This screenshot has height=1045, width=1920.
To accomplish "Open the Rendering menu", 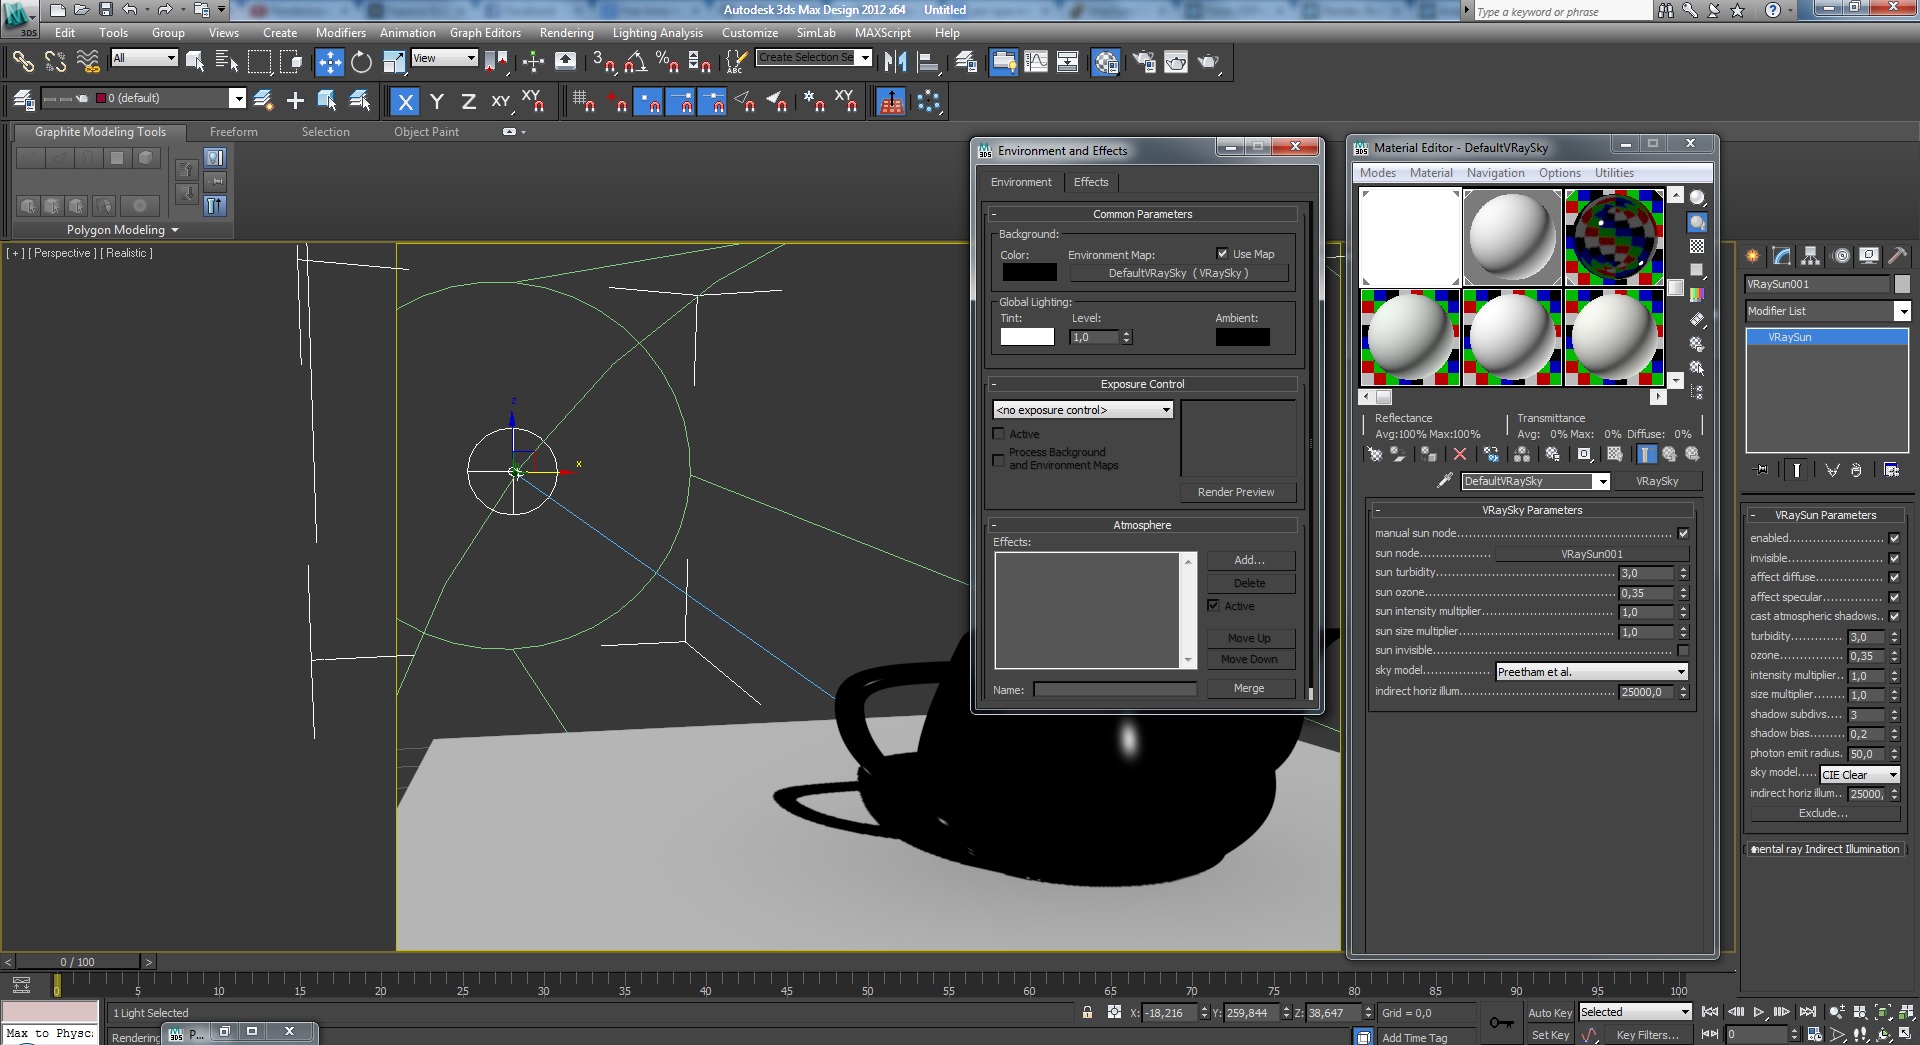I will coord(566,33).
